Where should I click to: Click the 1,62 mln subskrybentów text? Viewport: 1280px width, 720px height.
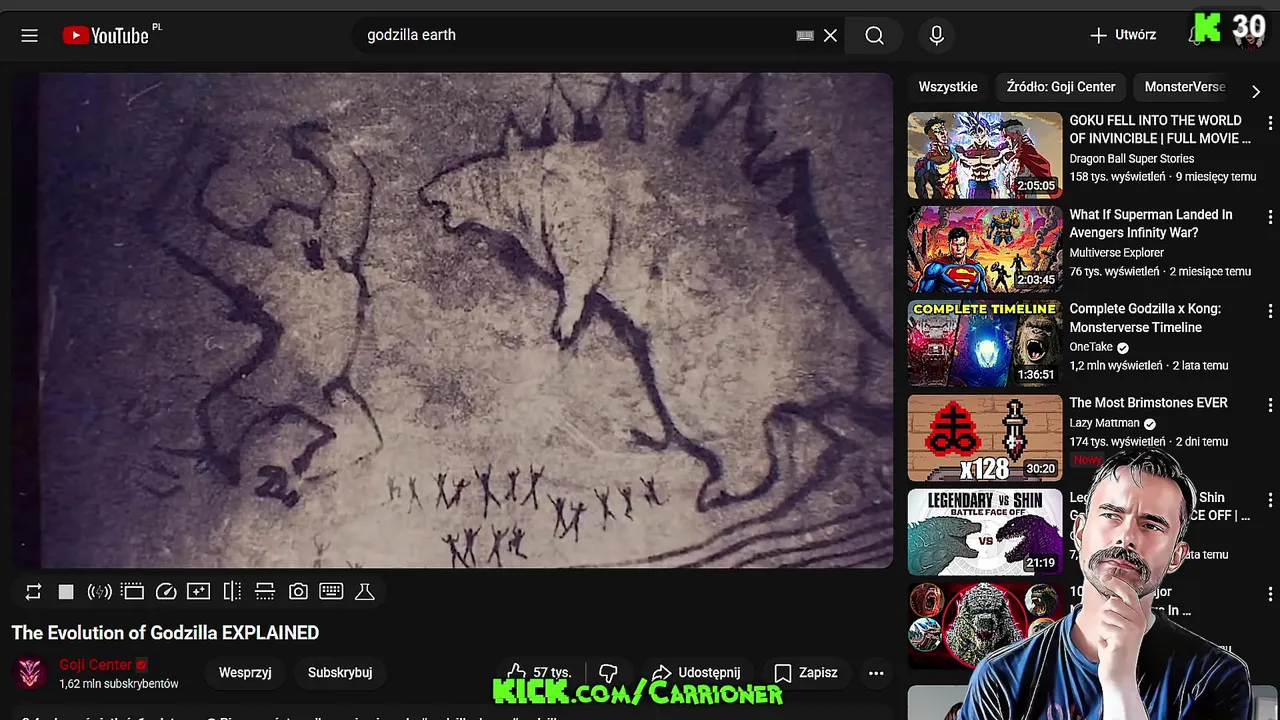[x=118, y=684]
